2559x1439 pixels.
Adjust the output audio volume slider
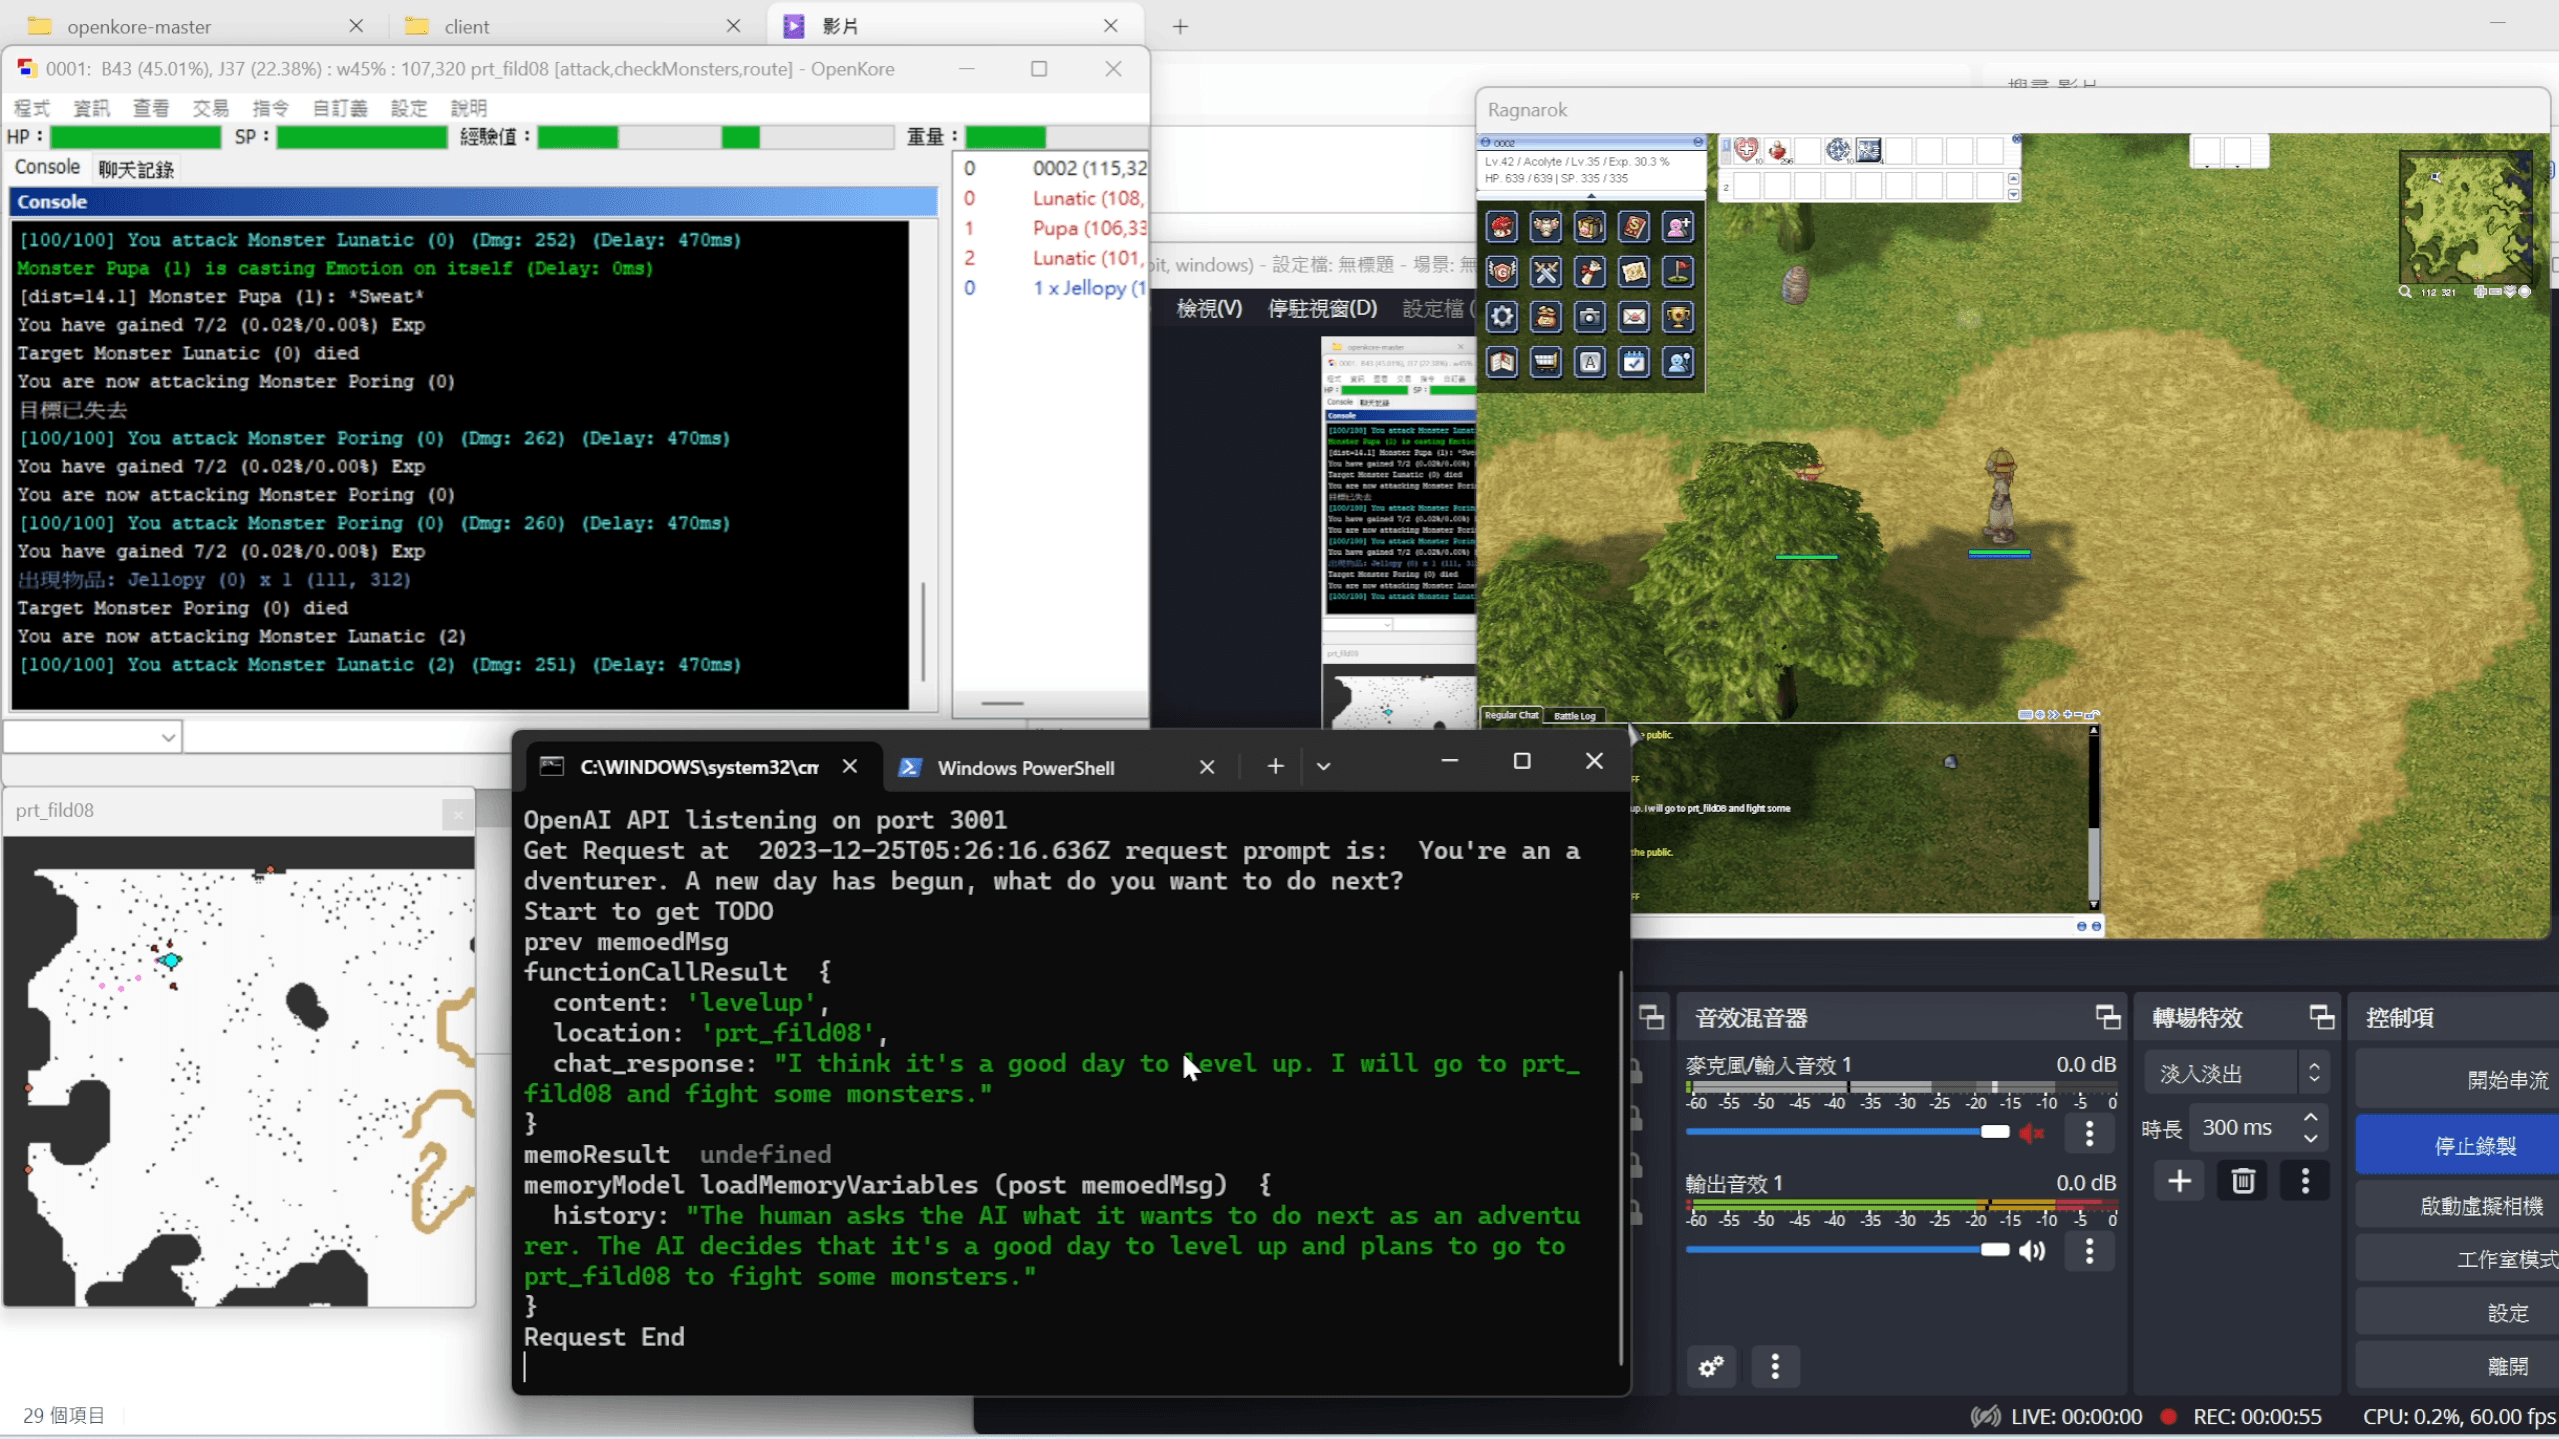pyautogui.click(x=1848, y=1250)
